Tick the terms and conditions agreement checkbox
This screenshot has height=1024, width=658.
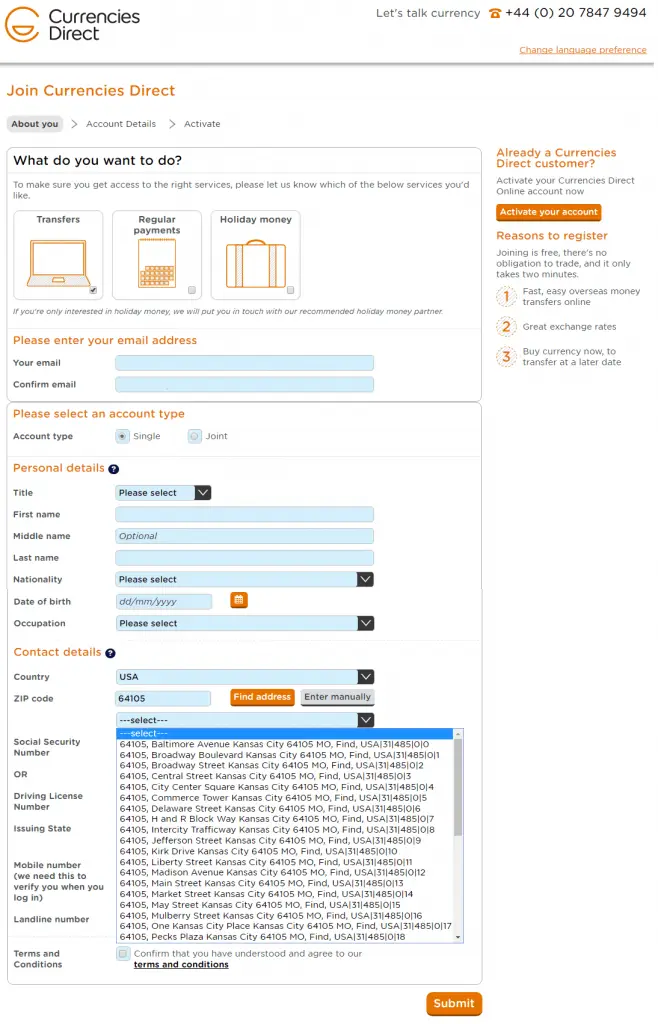(x=123, y=953)
